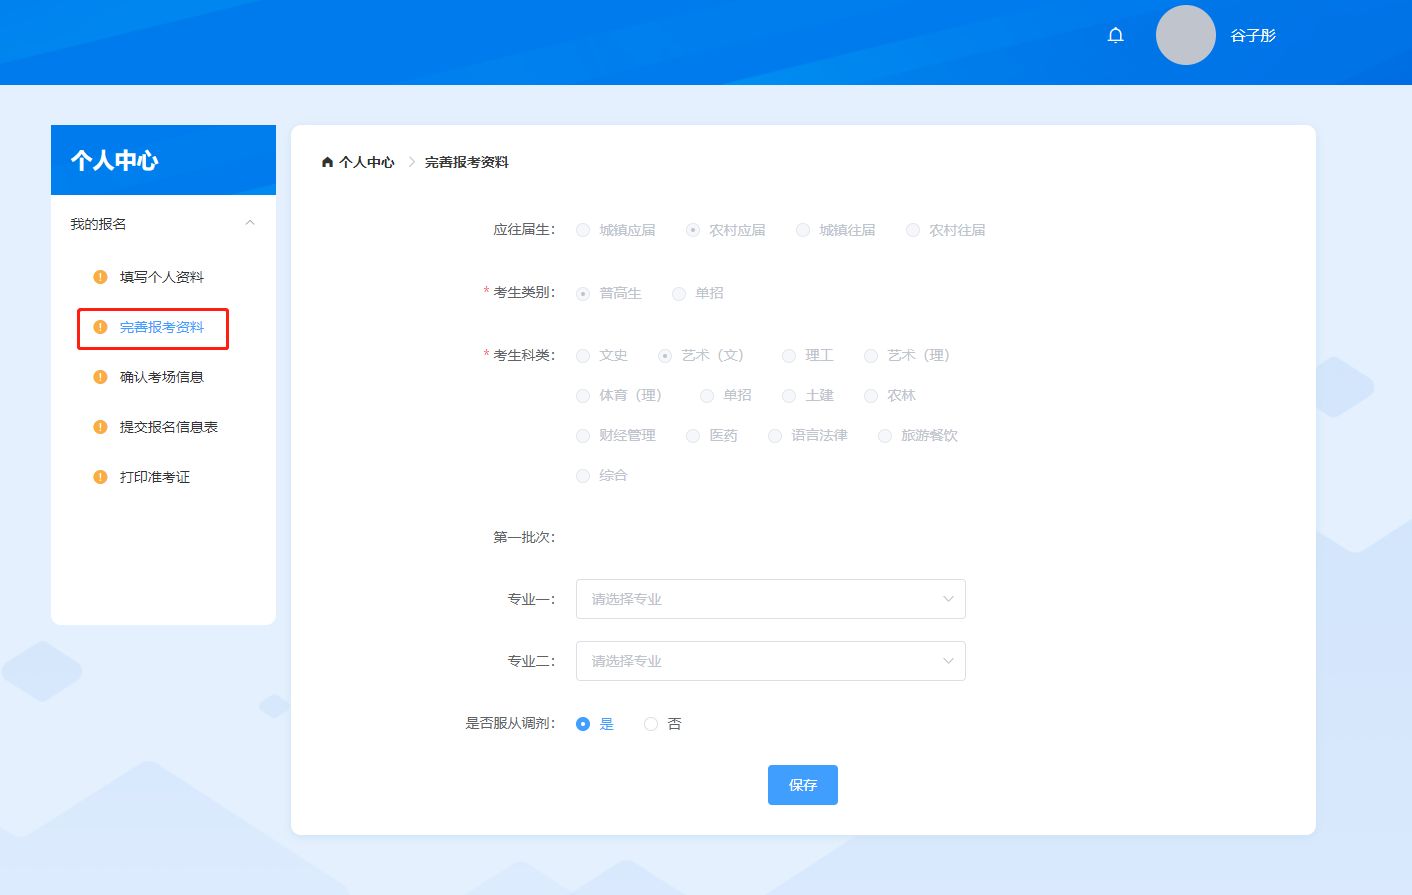
Task: Select 理工 subject radio
Action: [808, 355]
